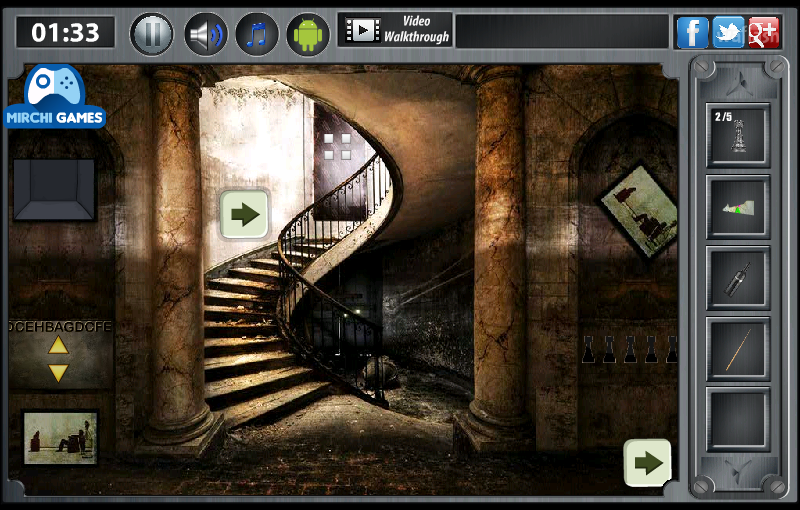The image size is (800, 510).
Task: Share on Twitter
Action: click(728, 32)
